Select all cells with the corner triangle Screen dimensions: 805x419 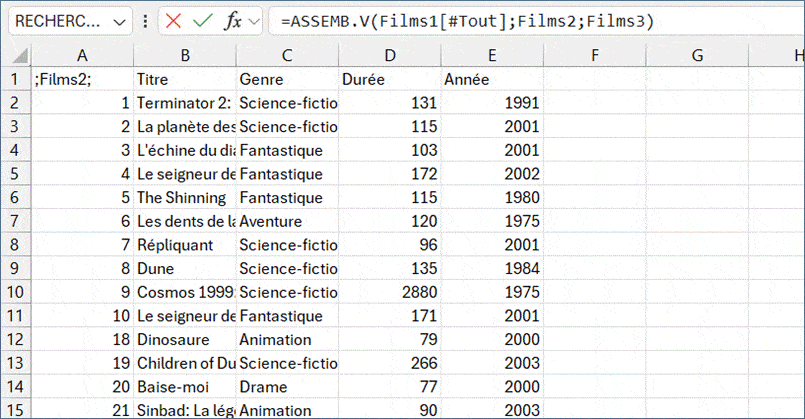pyautogui.click(x=19, y=55)
